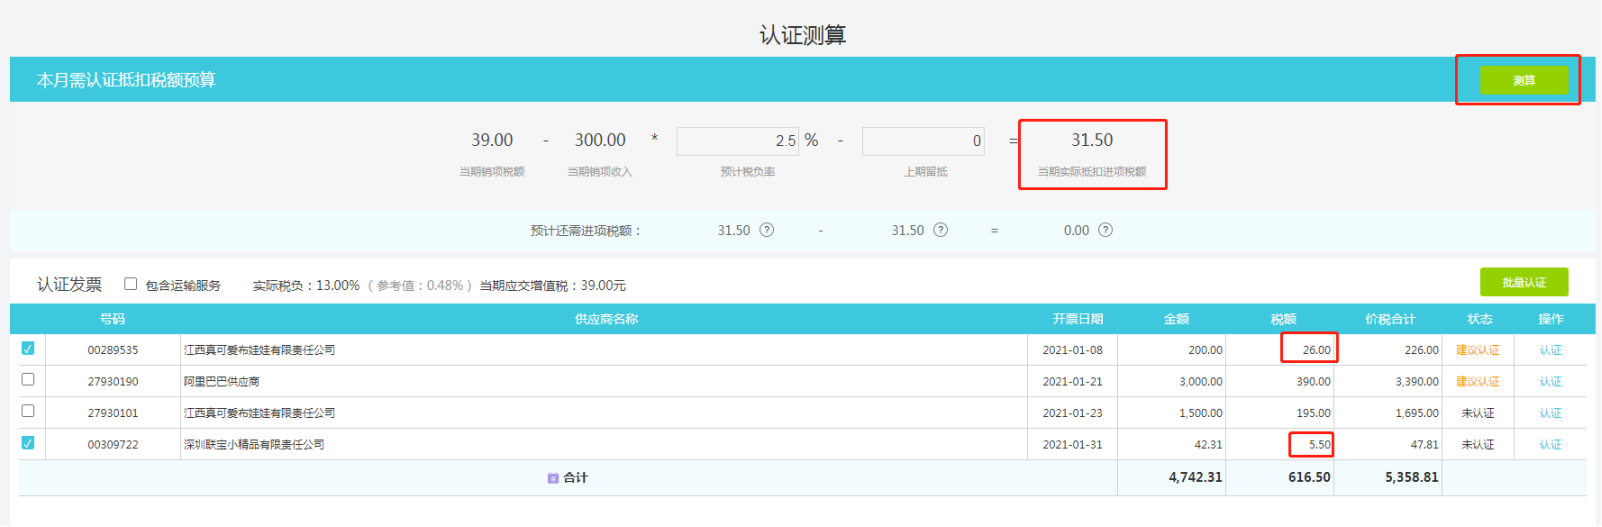This screenshot has width=1602, height=527.
Task: Click the 供应商名称 column header
Action: pyautogui.click(x=606, y=319)
